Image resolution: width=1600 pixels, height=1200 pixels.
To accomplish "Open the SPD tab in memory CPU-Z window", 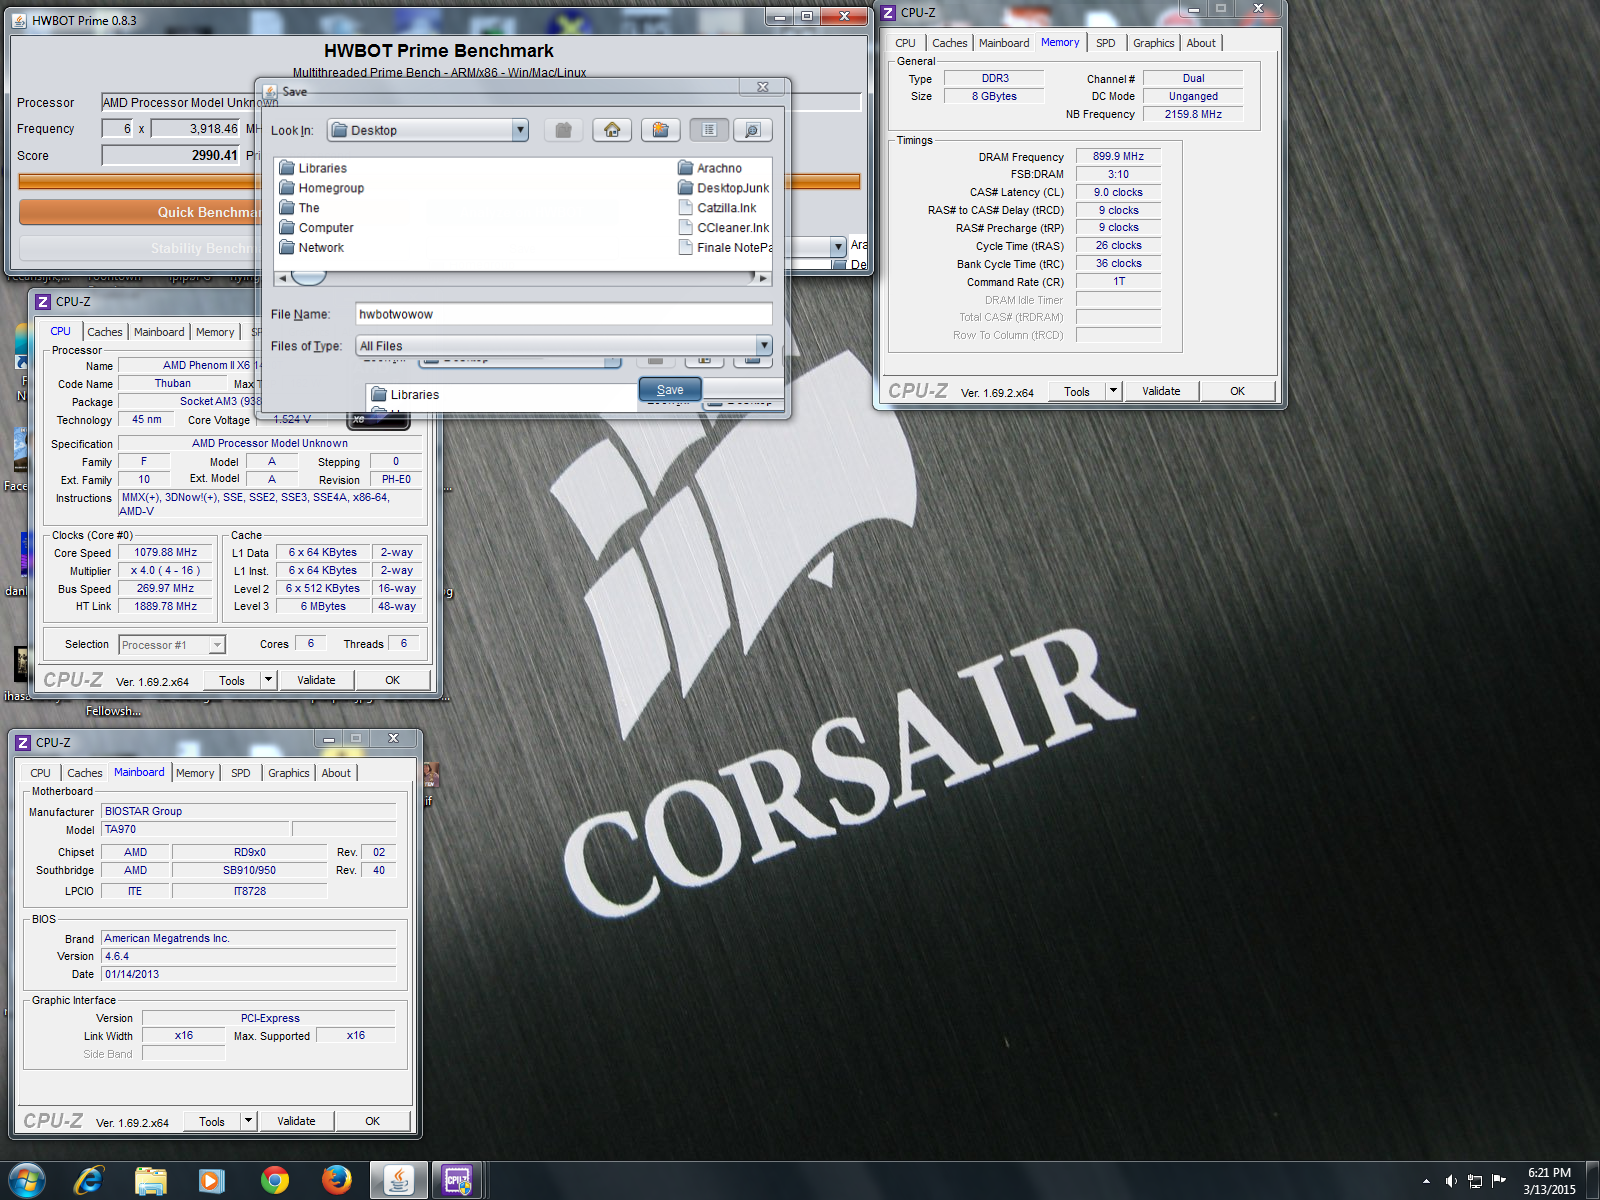I will click(x=1105, y=43).
